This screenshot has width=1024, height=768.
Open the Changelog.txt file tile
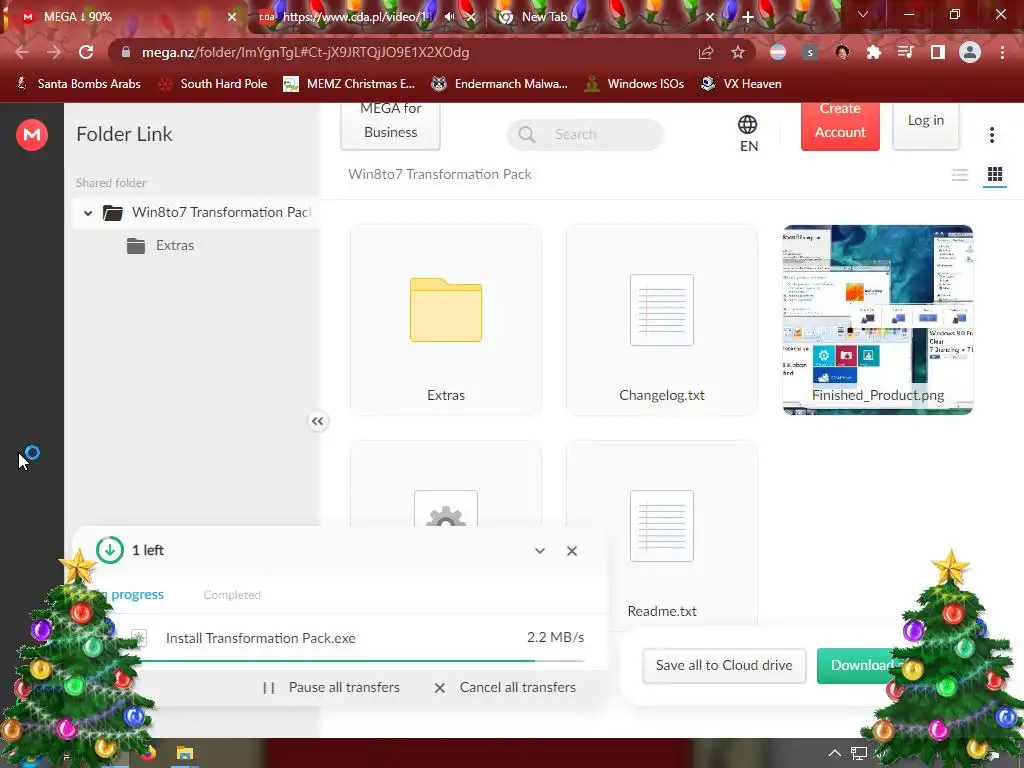pyautogui.click(x=662, y=320)
